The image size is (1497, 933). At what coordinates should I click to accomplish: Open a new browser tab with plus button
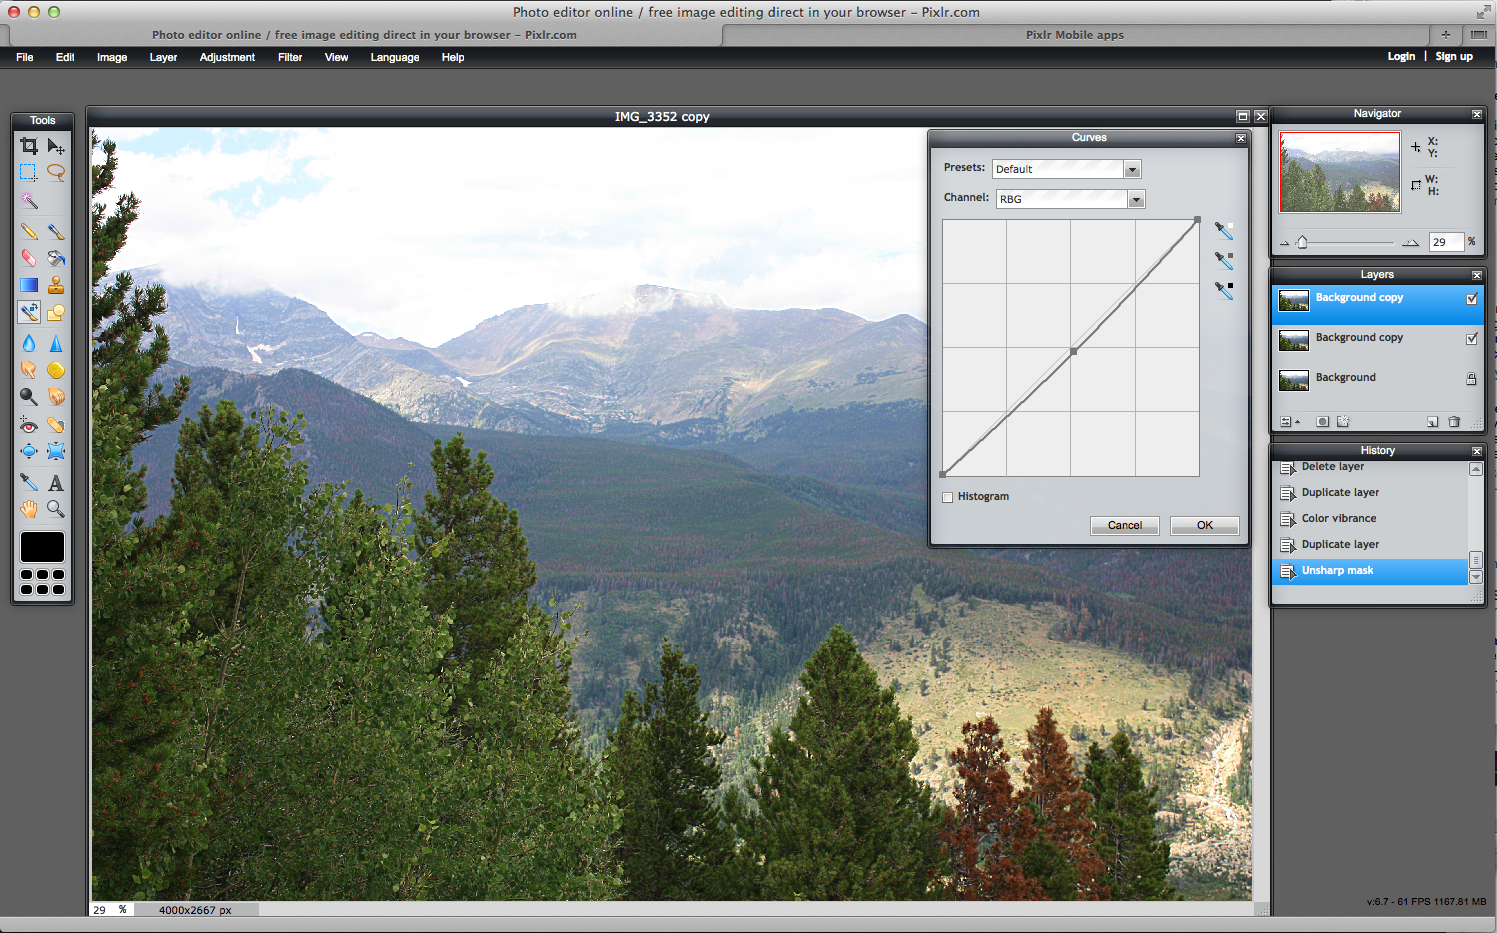coord(1445,35)
